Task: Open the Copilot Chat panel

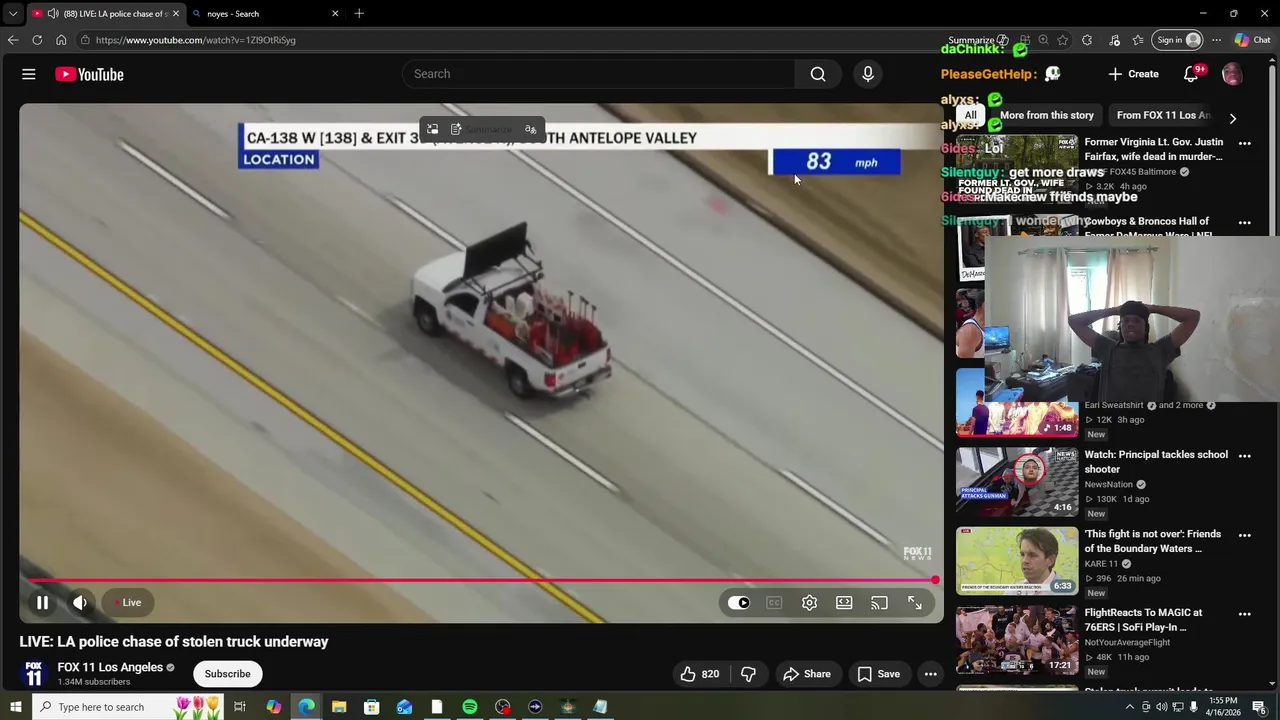Action: point(1253,40)
